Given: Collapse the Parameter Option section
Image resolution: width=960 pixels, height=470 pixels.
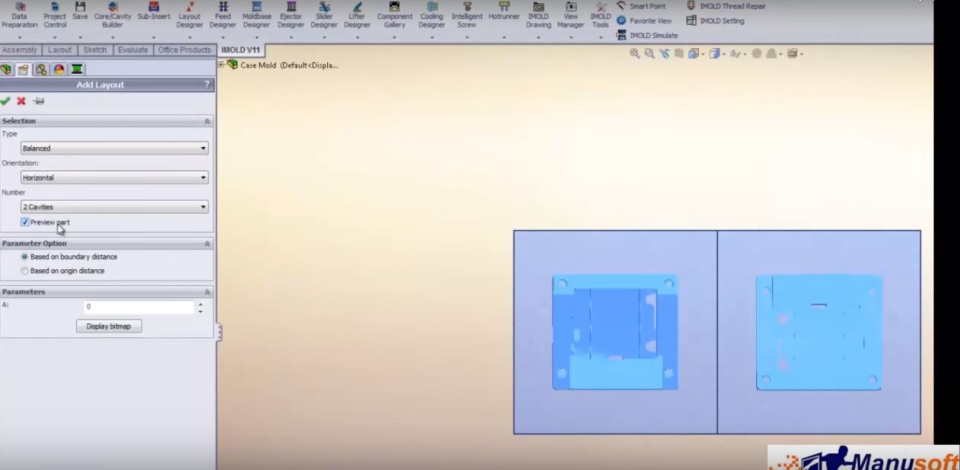Looking at the screenshot, I should coord(207,244).
